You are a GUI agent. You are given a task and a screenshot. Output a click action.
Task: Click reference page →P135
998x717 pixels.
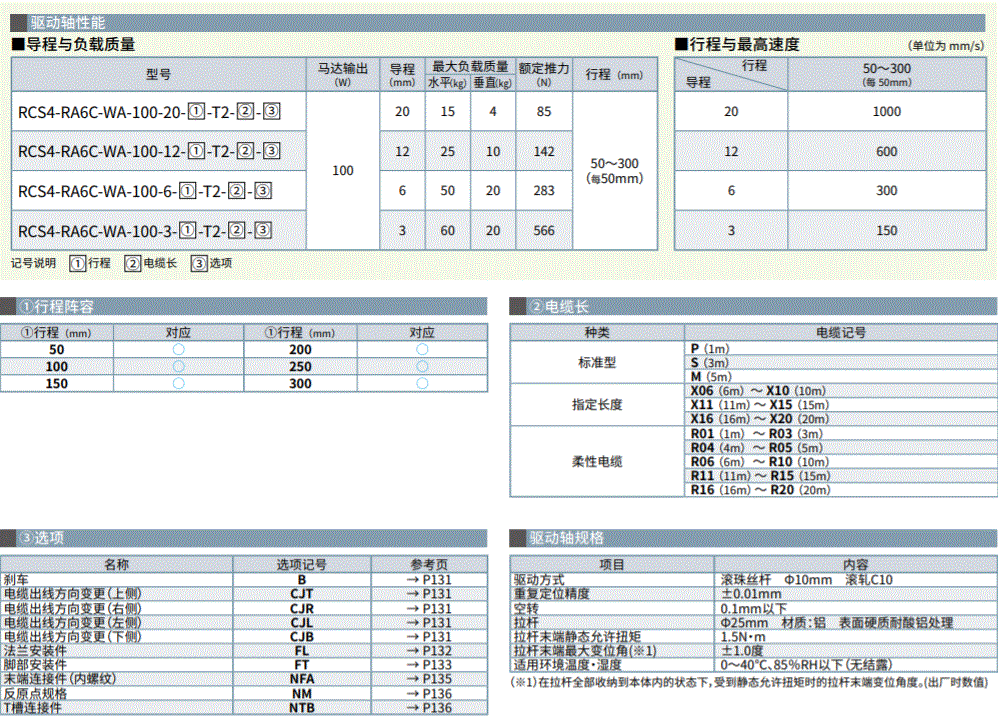tap(429, 679)
